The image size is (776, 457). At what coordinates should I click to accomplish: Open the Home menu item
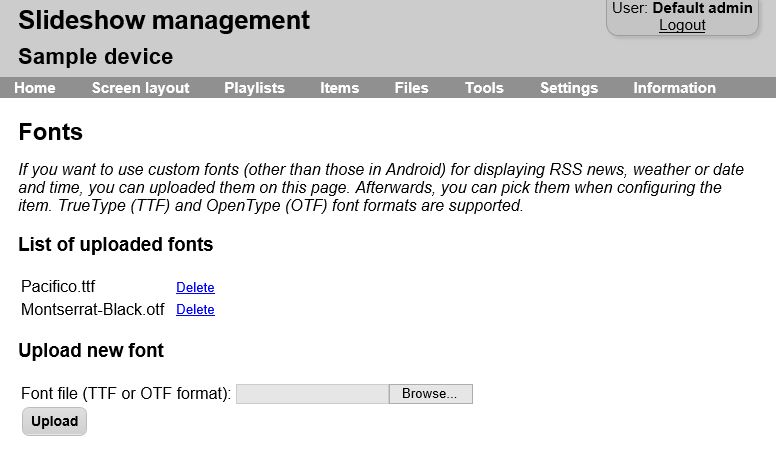[x=35, y=88]
